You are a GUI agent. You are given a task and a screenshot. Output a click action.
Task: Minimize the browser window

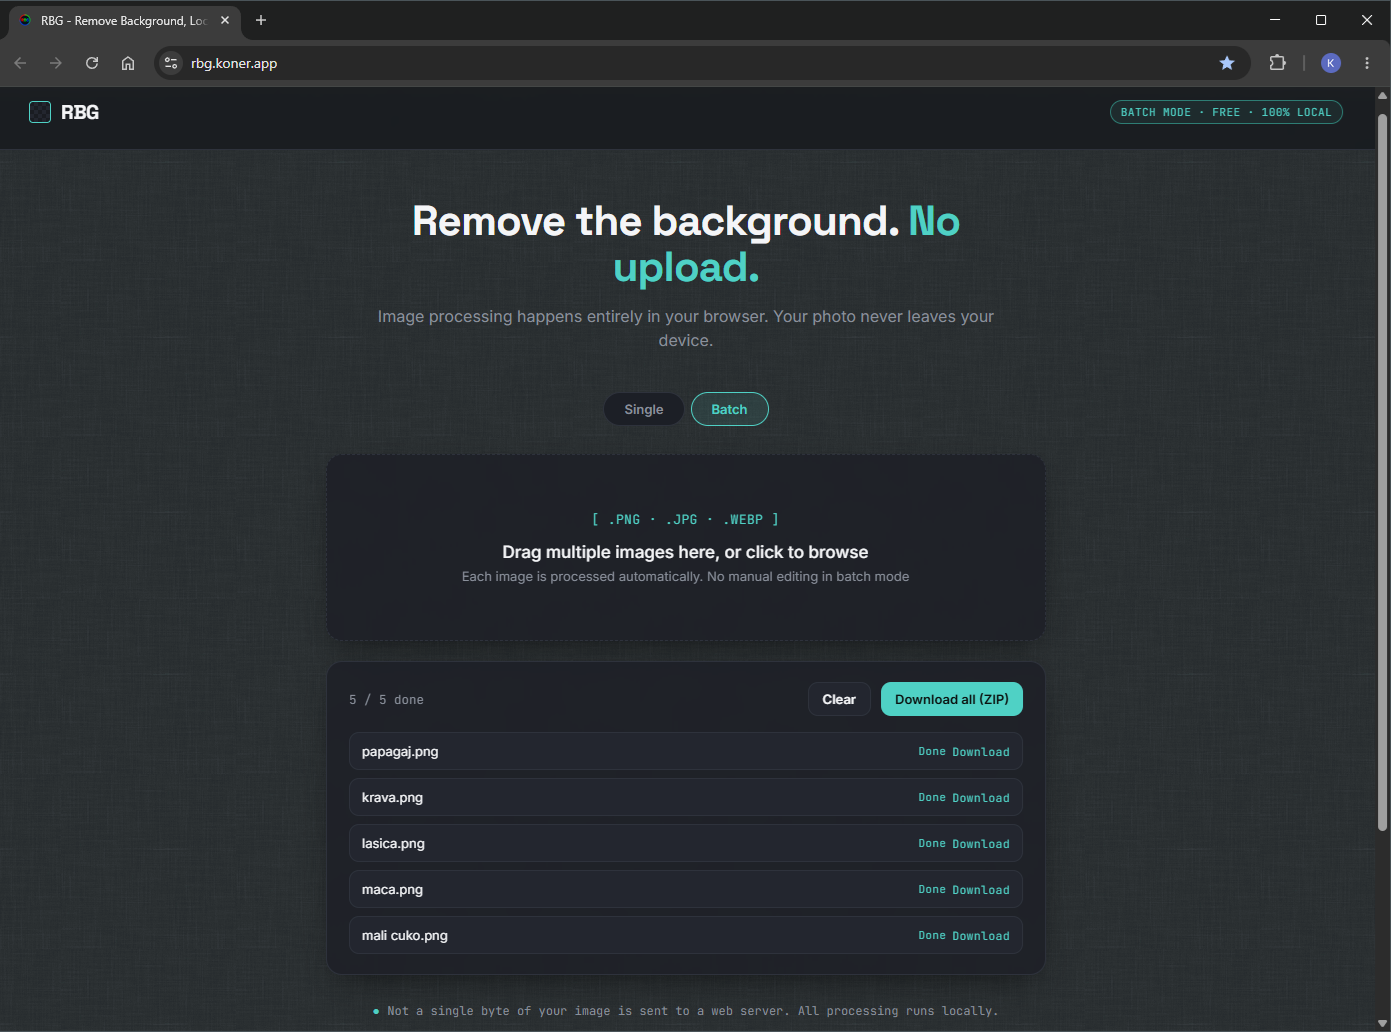(1275, 20)
